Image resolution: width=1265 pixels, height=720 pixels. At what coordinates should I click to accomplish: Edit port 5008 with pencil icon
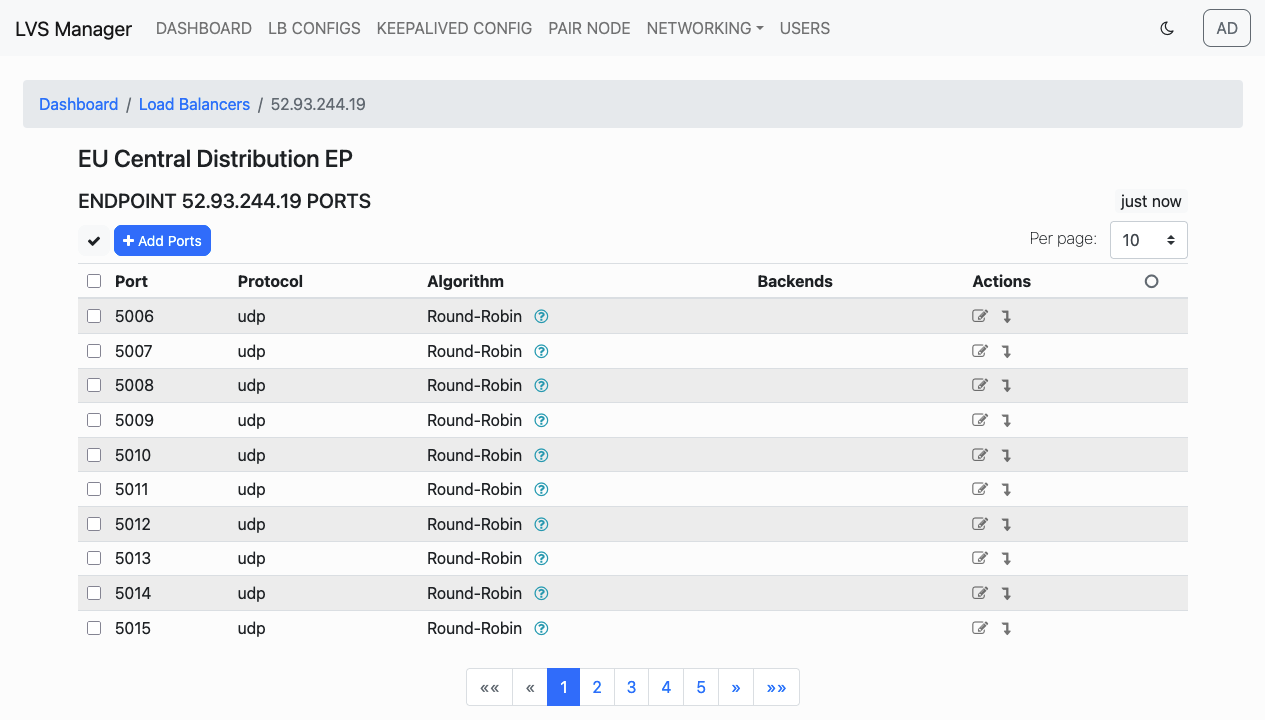click(x=980, y=385)
